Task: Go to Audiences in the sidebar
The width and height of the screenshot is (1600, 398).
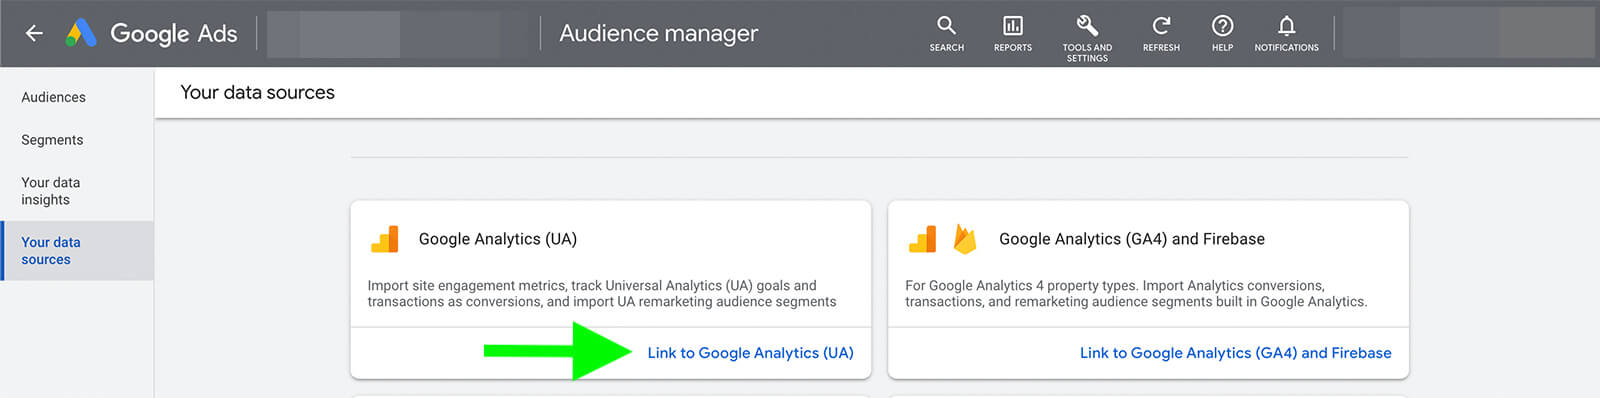Action: point(54,97)
